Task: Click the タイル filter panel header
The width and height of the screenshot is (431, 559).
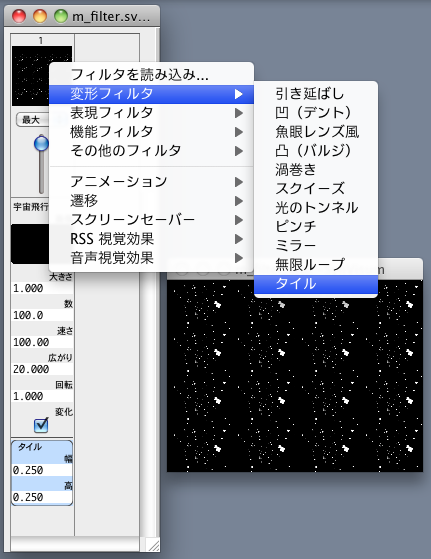Action: click(x=42, y=447)
